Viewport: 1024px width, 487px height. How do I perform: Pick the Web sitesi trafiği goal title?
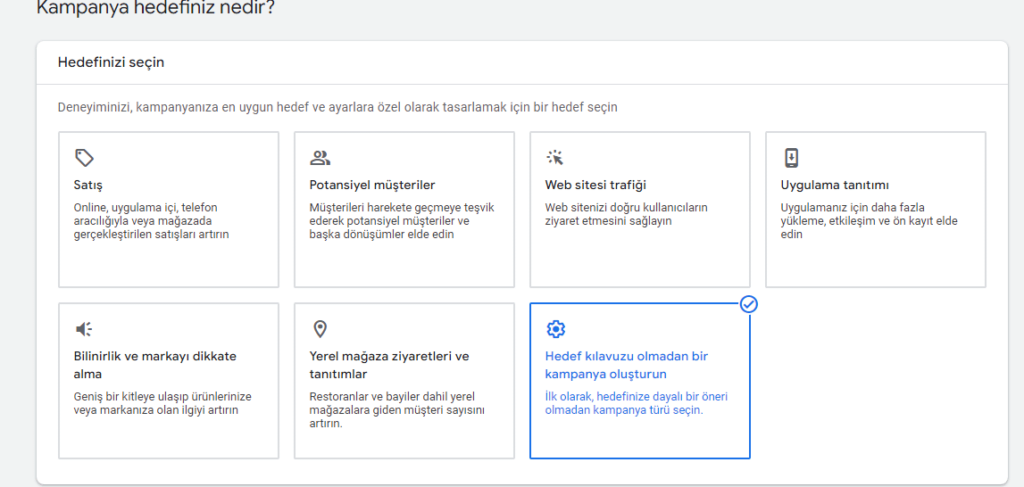pyautogui.click(x=596, y=185)
